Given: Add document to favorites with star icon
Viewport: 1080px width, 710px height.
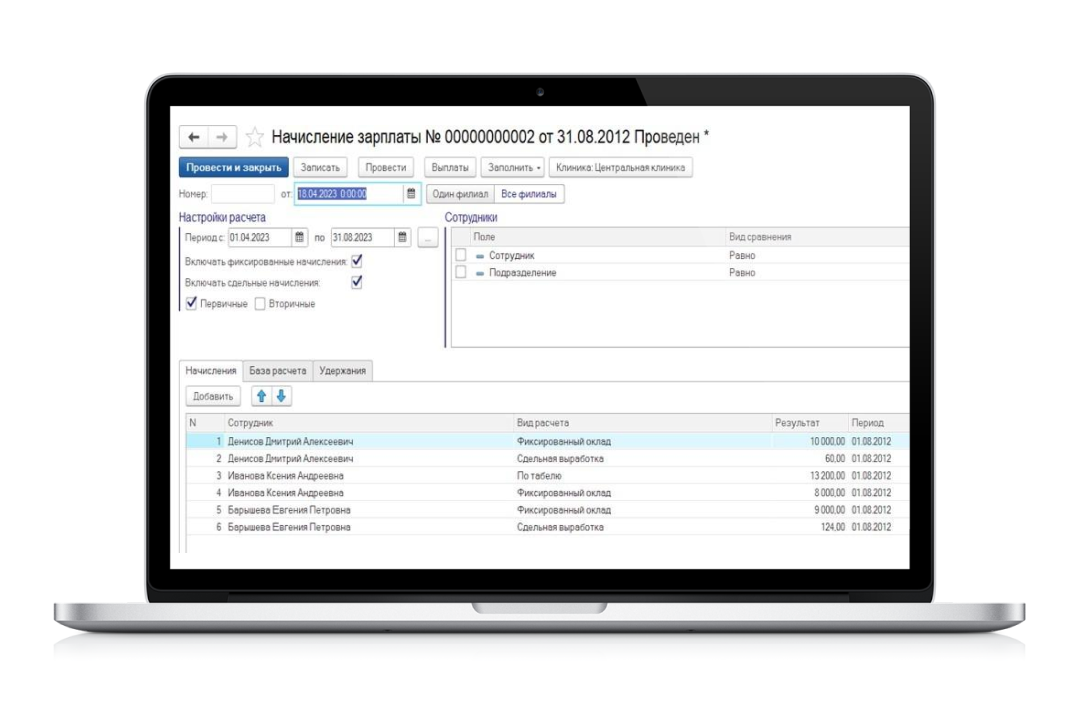Looking at the screenshot, I should click(x=255, y=137).
